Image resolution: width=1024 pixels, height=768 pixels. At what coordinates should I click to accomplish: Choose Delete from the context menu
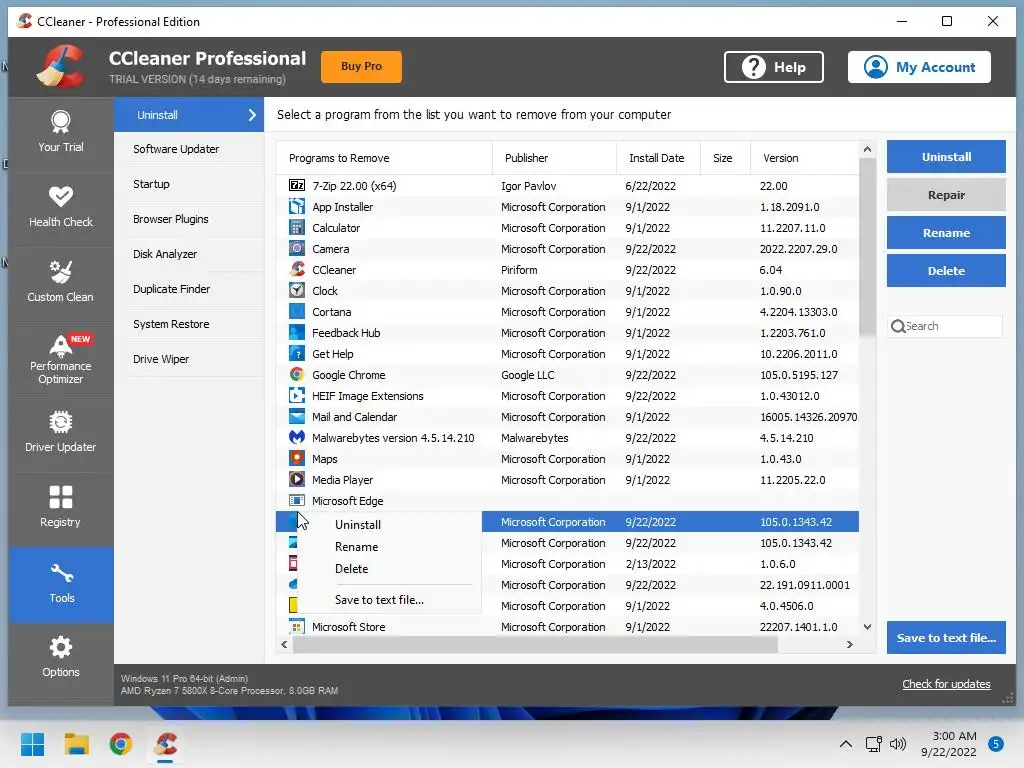pyautogui.click(x=351, y=569)
